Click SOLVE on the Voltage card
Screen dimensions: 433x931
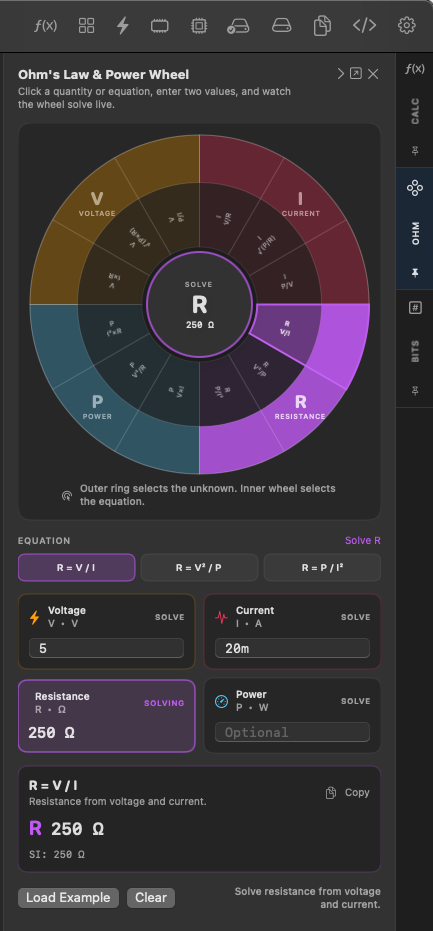click(x=170, y=617)
